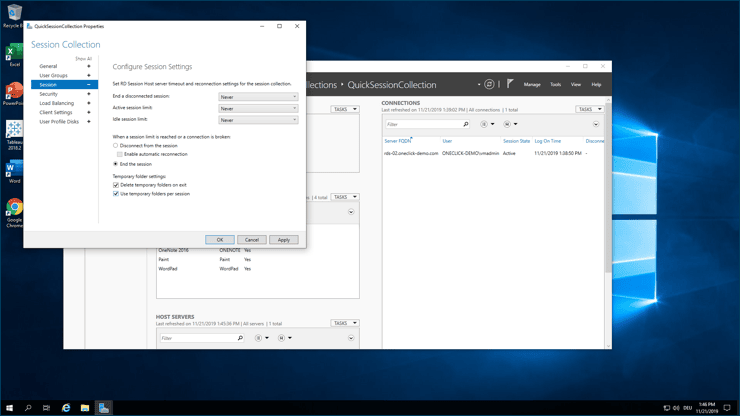Open File Explorer from the taskbar
The height and width of the screenshot is (416, 740).
pyautogui.click(x=85, y=408)
